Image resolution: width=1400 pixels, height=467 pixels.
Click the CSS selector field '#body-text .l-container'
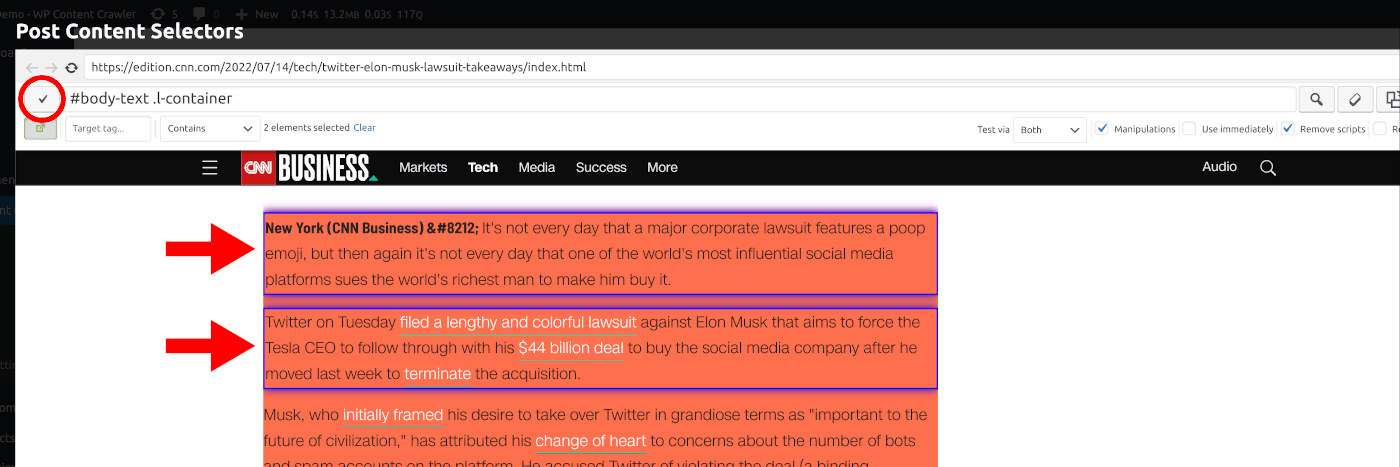[x=680, y=99]
